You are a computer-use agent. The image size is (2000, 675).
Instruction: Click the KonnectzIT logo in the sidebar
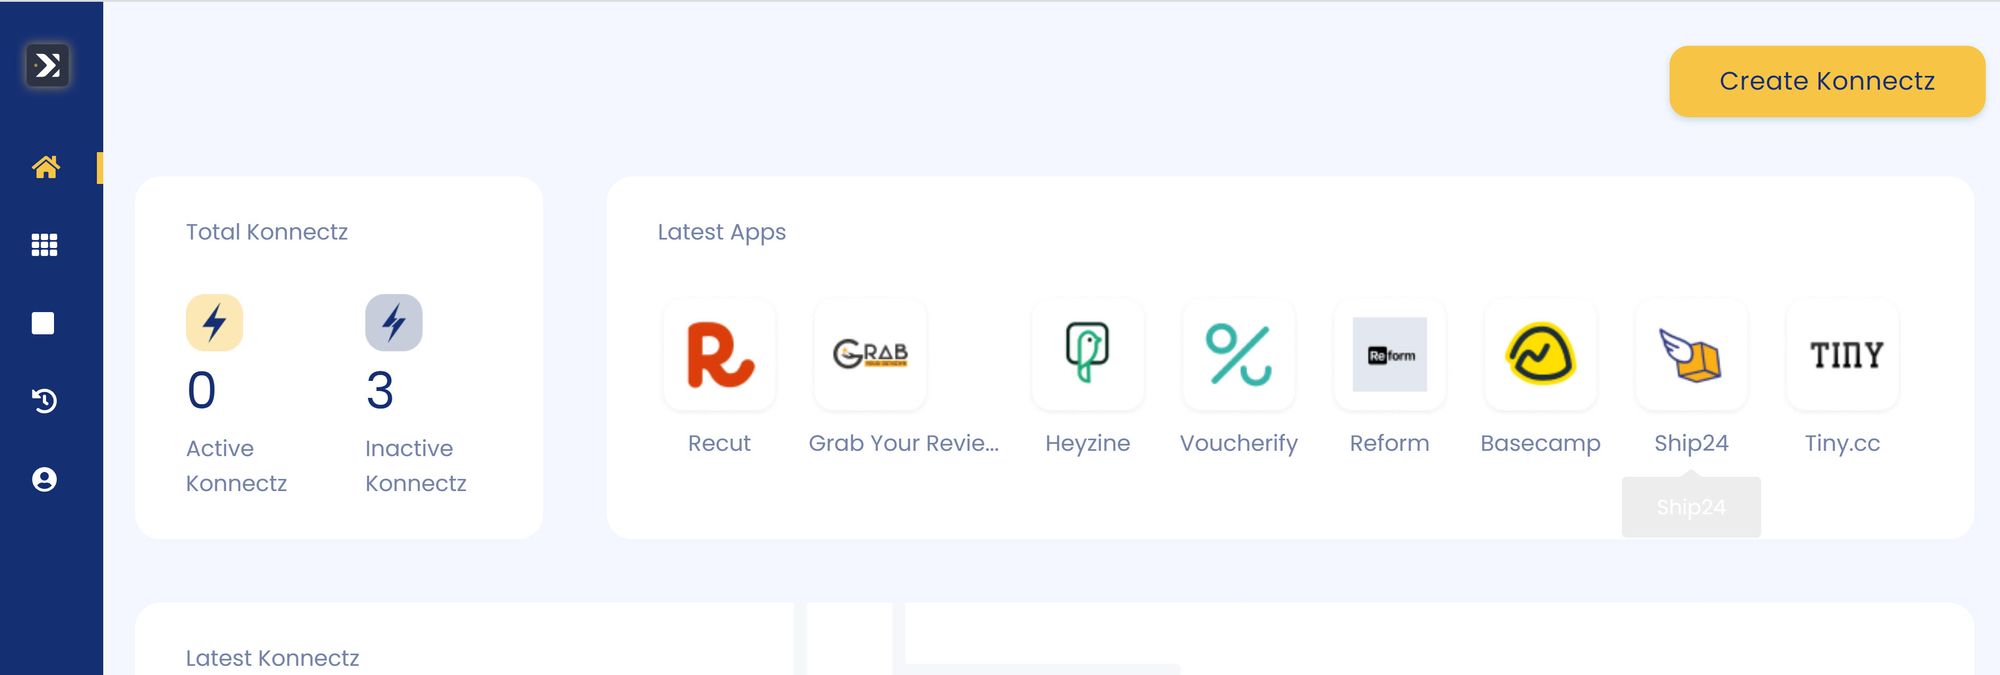[x=47, y=66]
